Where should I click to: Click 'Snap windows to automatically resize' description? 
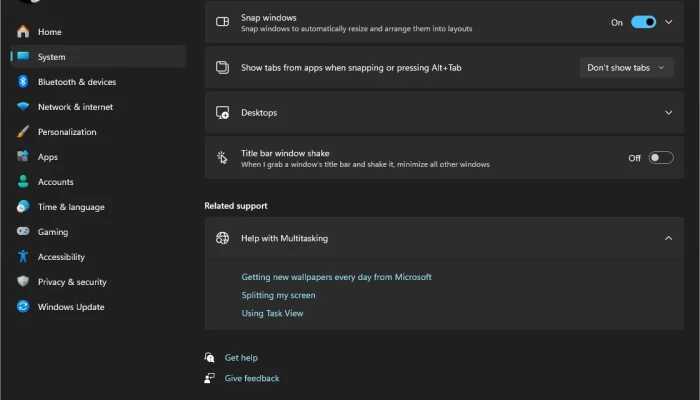[356, 29]
